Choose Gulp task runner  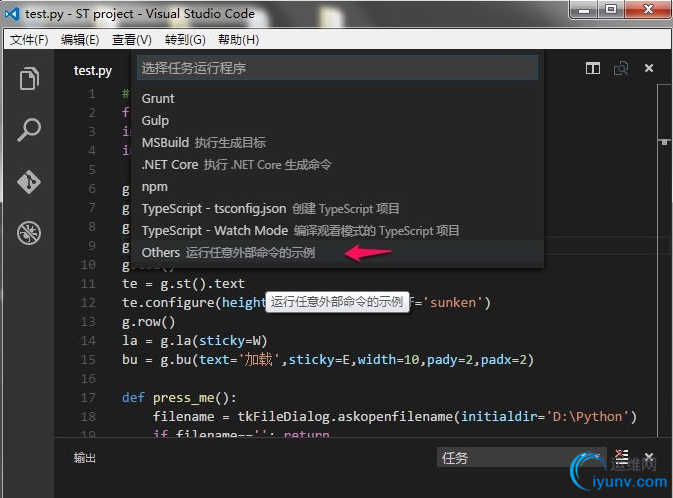coord(337,121)
